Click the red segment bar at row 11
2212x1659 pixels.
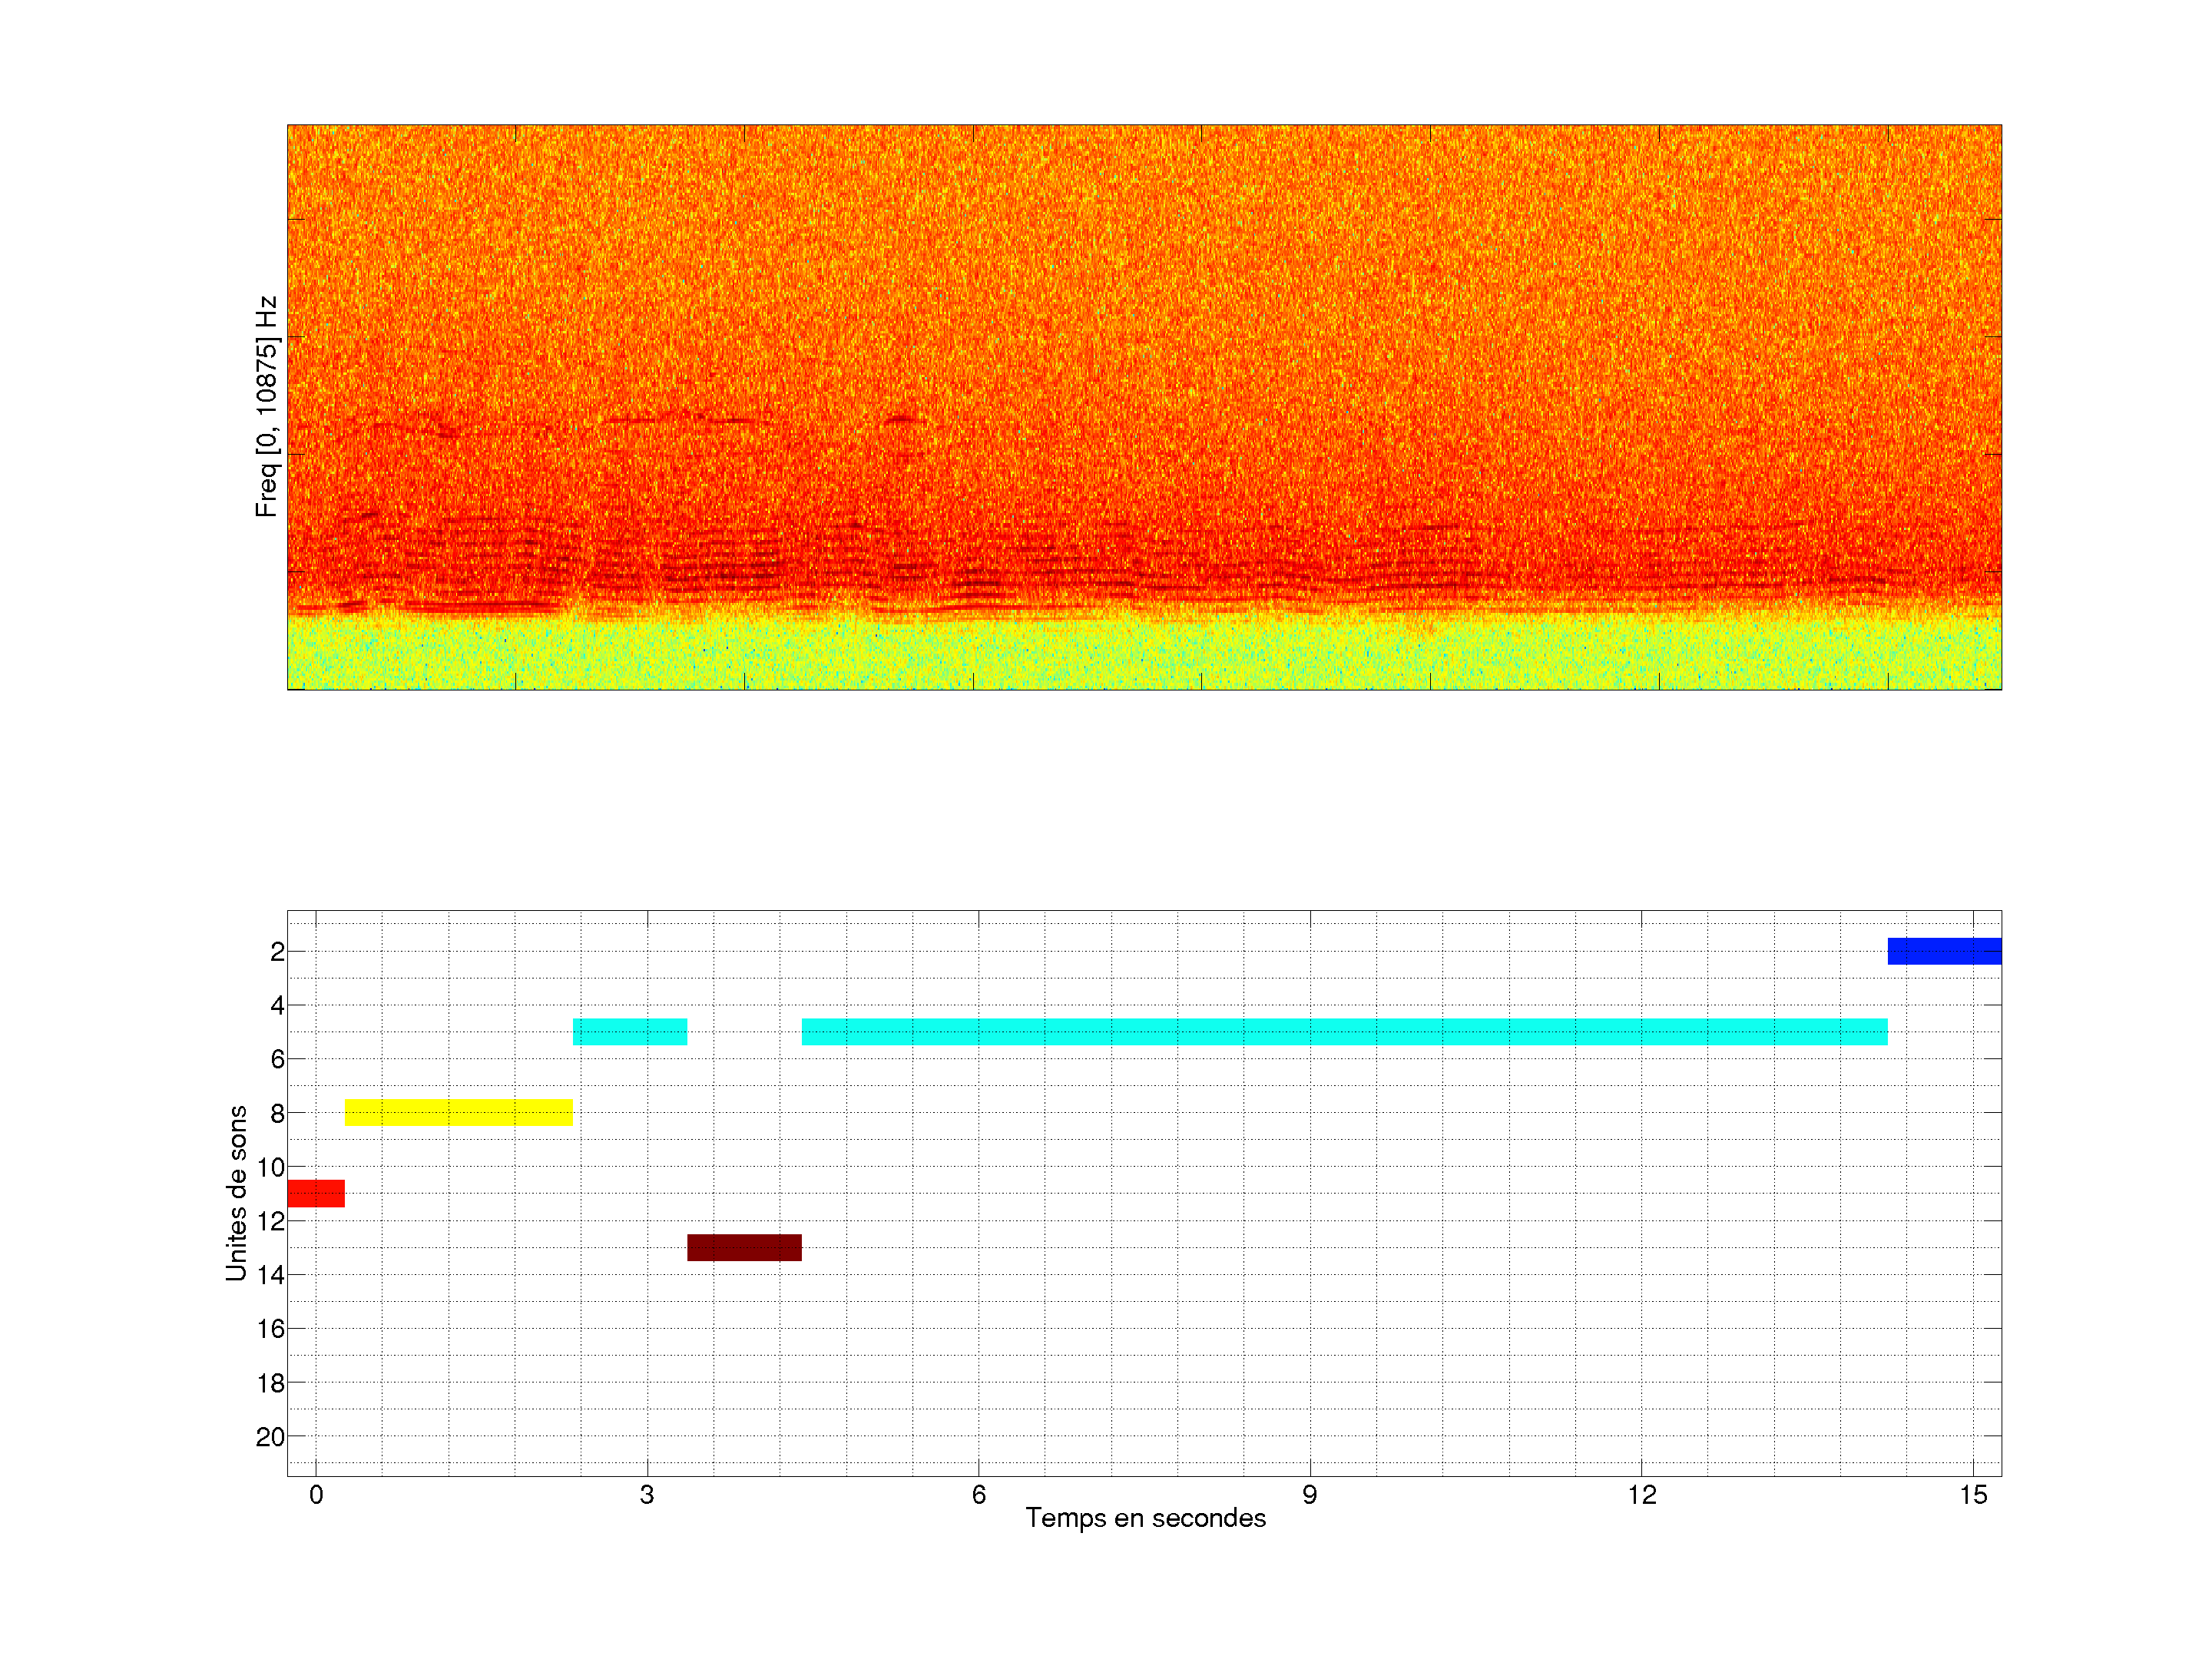tap(316, 1193)
